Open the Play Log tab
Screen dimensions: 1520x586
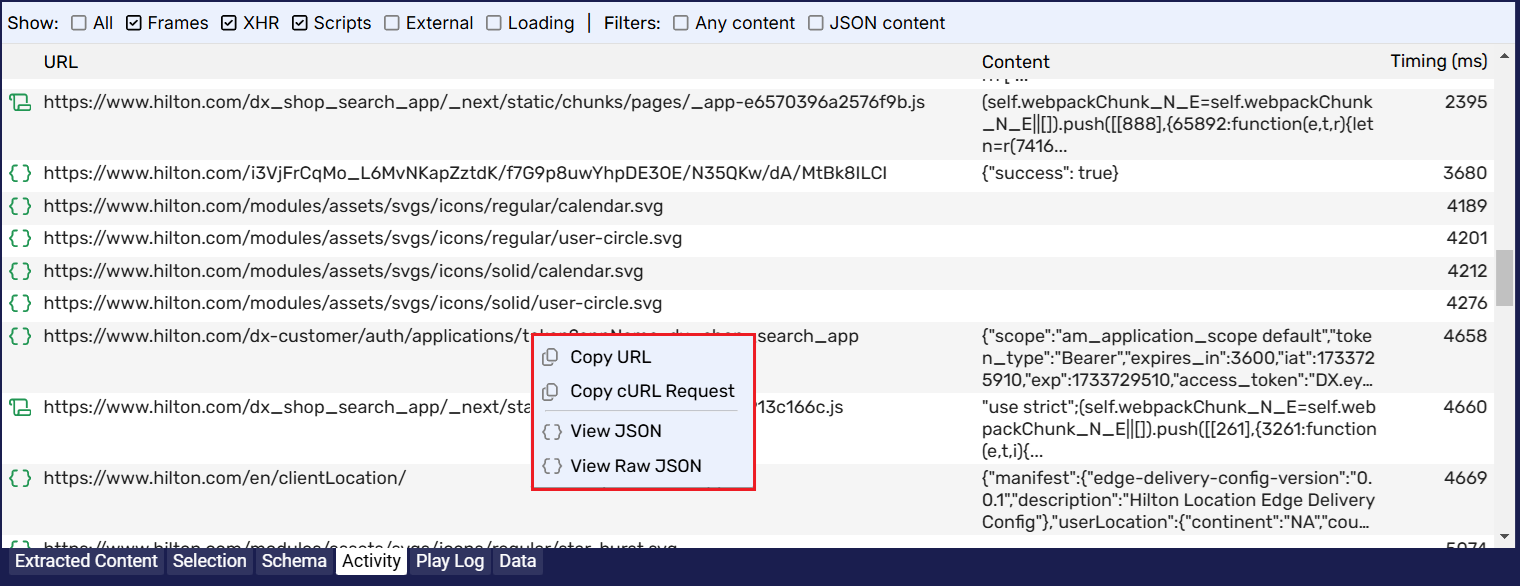450,561
